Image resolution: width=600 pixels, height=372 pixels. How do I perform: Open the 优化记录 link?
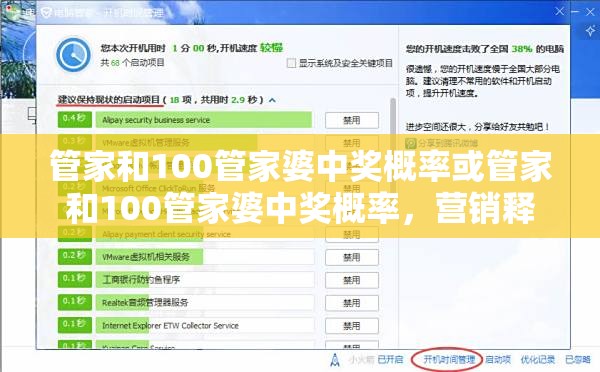click(x=537, y=359)
